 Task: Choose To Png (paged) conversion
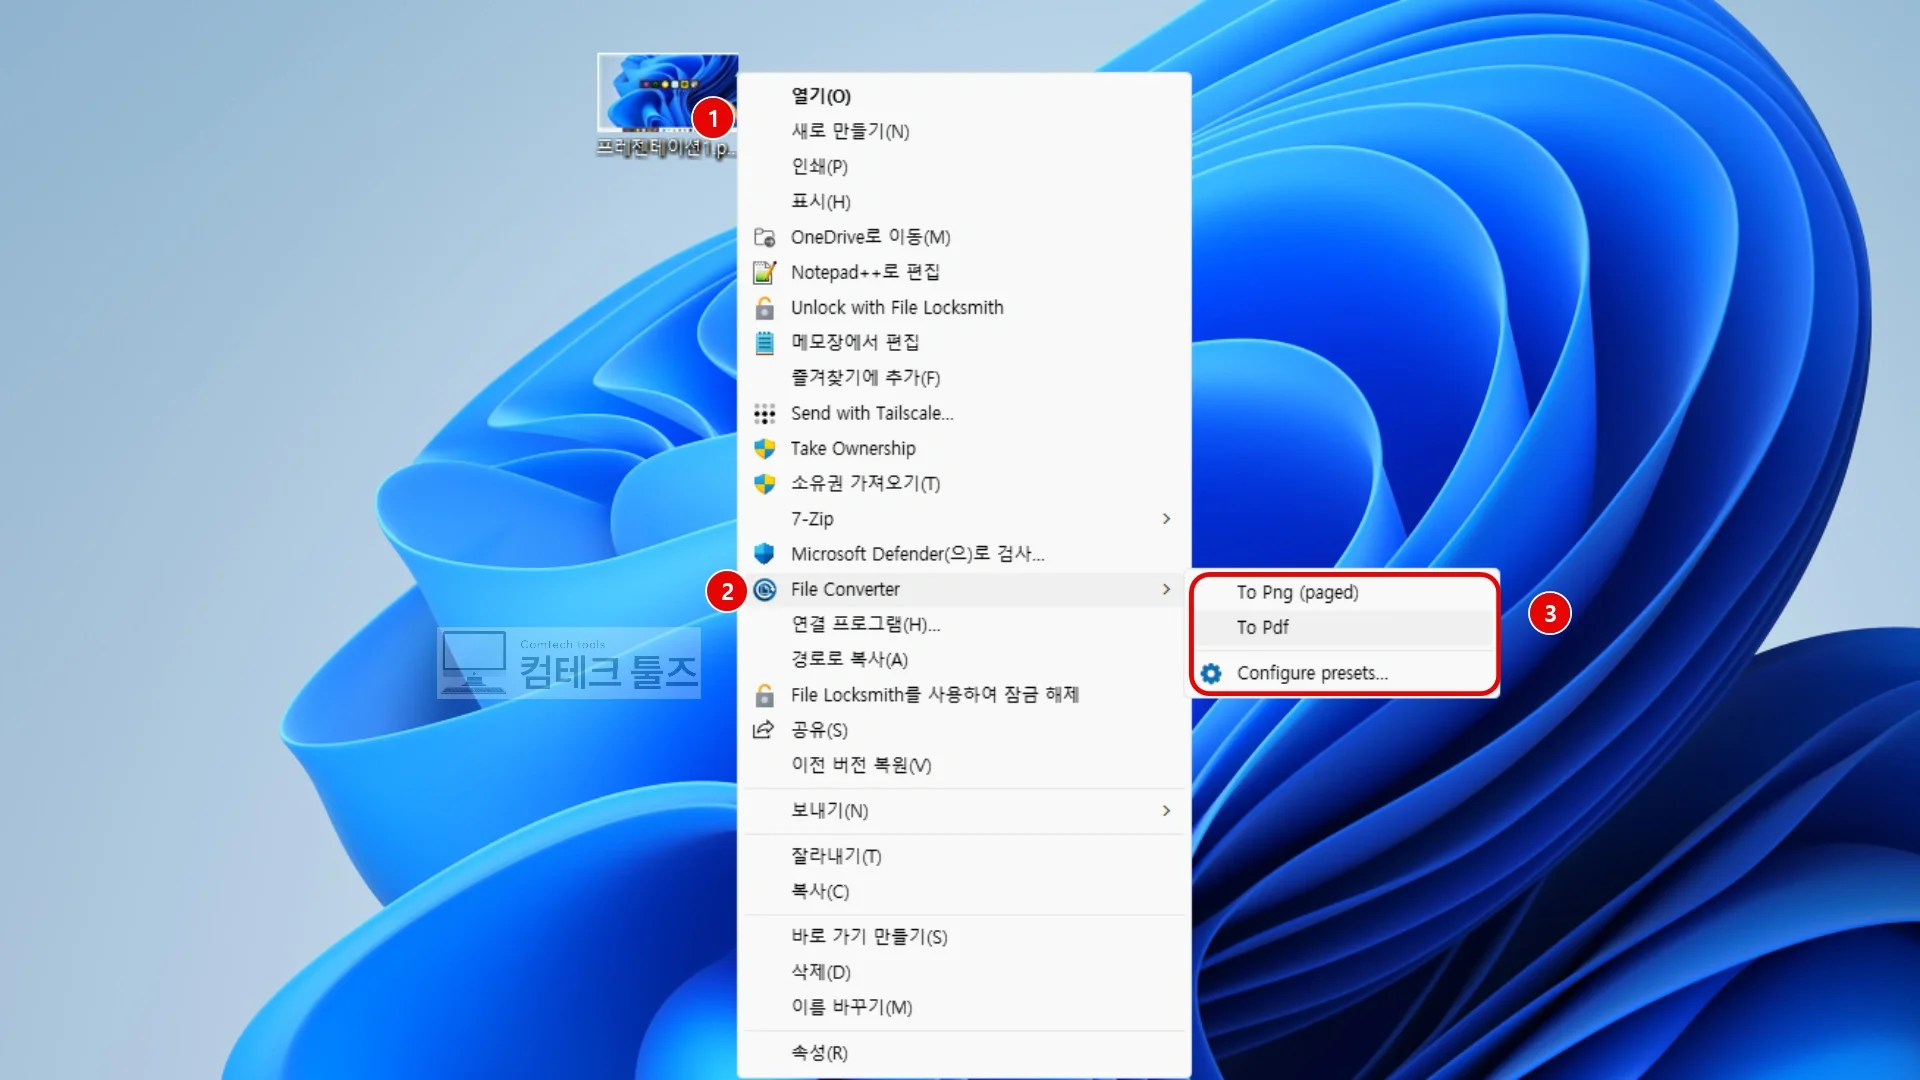pyautogui.click(x=1344, y=592)
